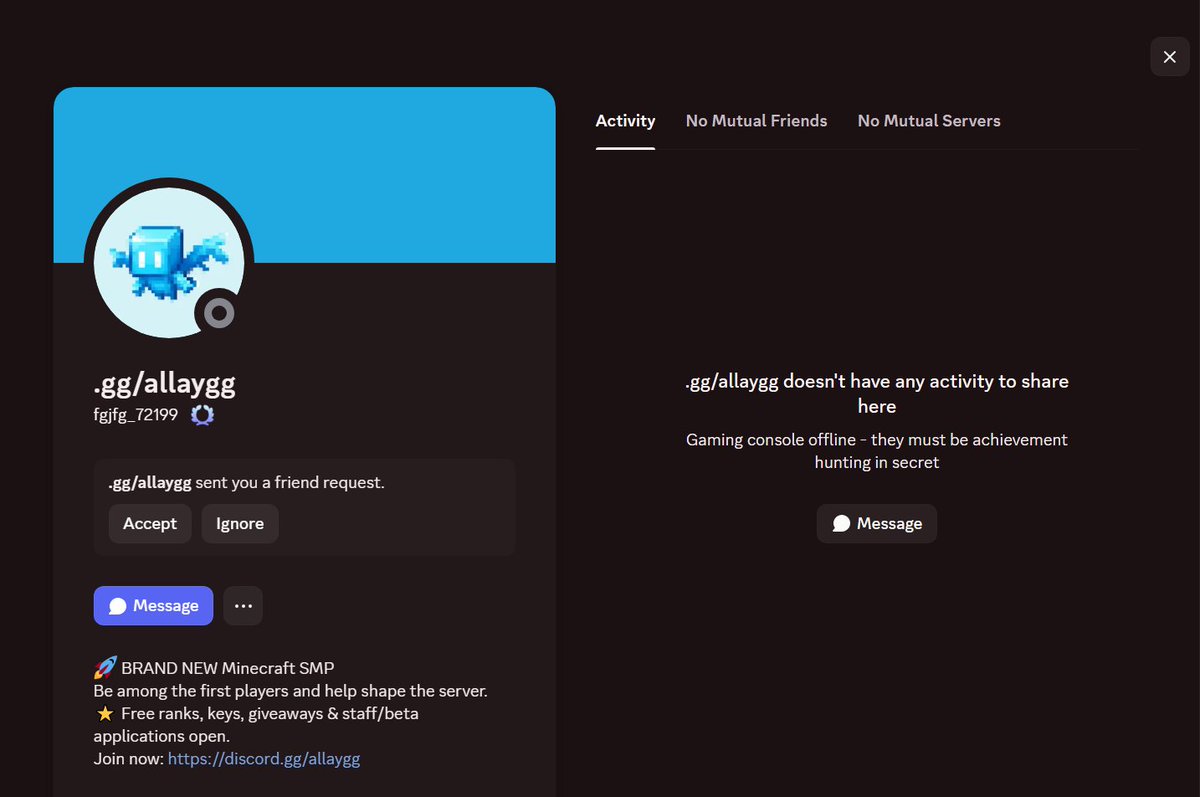Viewport: 1200px width, 797px height.
Task: Click the 'Be among the first players' bio line
Action: pos(291,691)
